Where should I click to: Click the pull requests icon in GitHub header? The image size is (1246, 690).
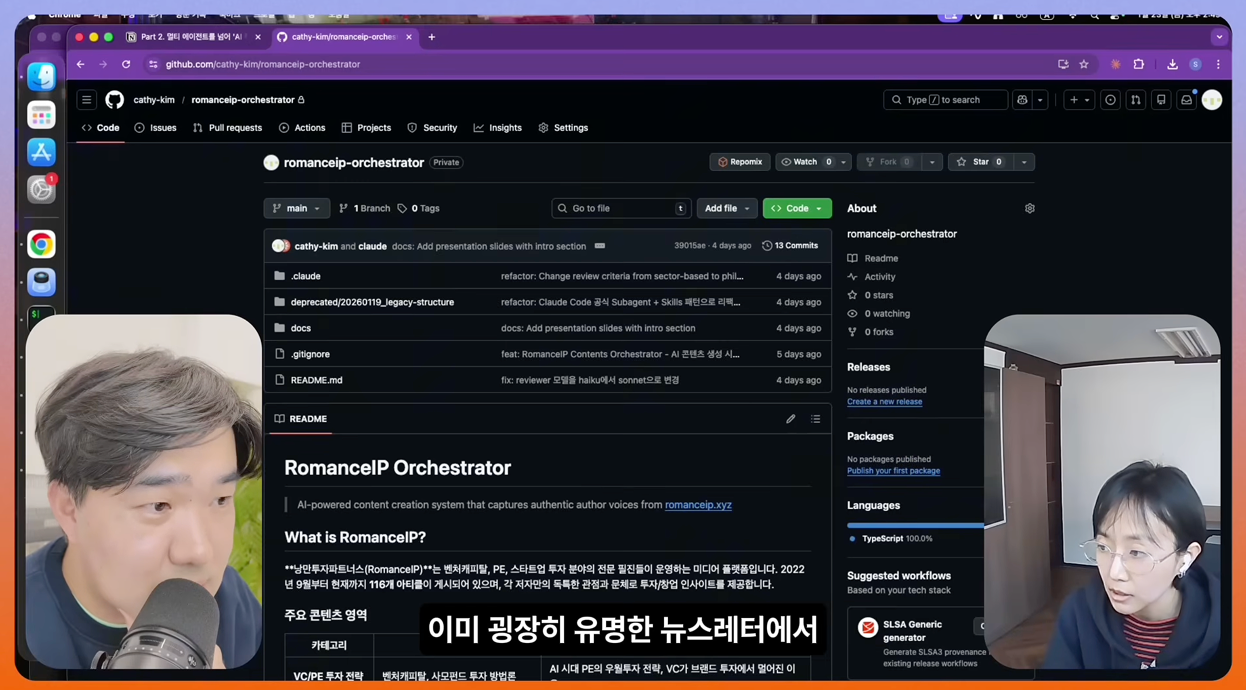(x=1136, y=99)
